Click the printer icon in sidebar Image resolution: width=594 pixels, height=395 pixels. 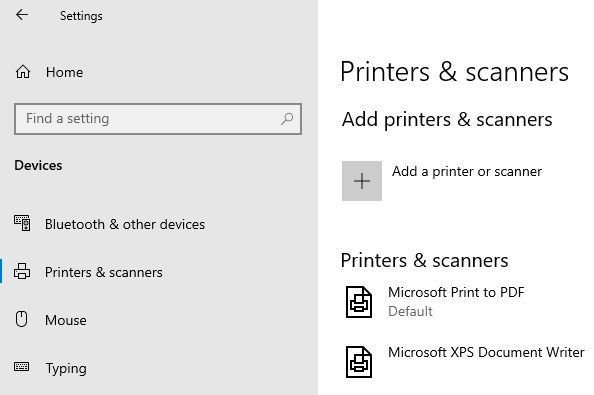tap(22, 271)
